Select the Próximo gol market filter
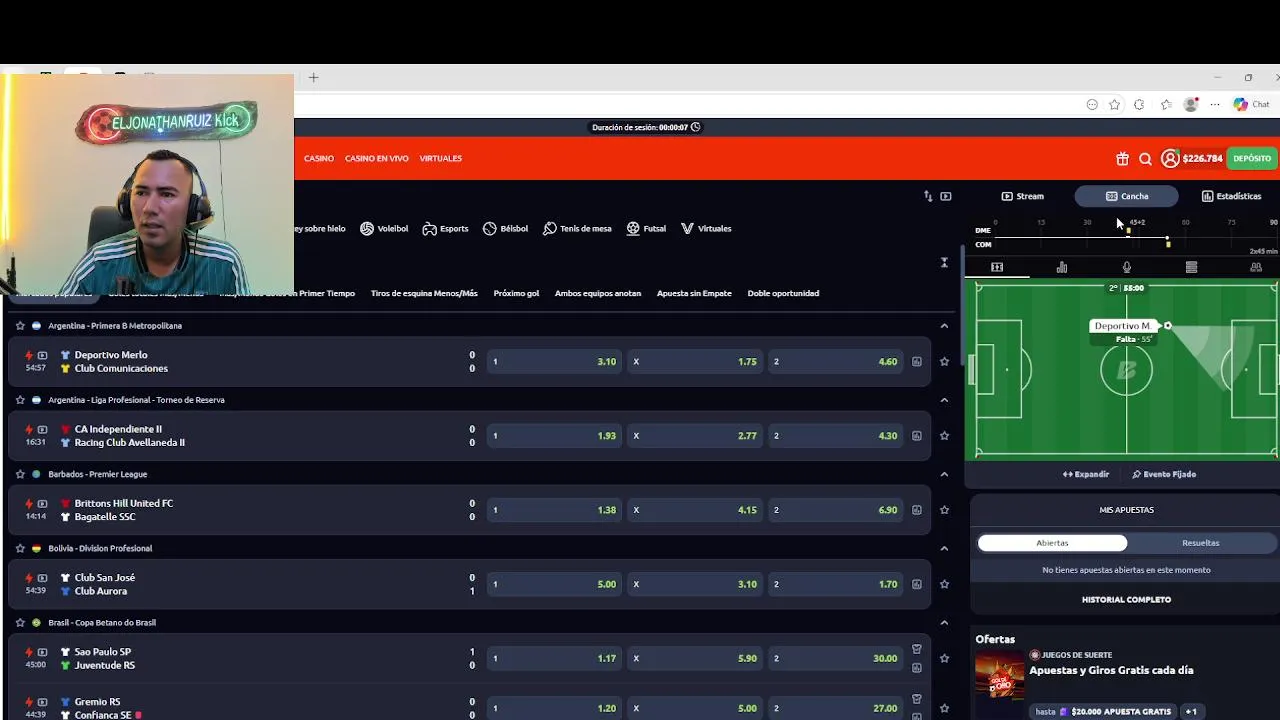 pos(516,293)
